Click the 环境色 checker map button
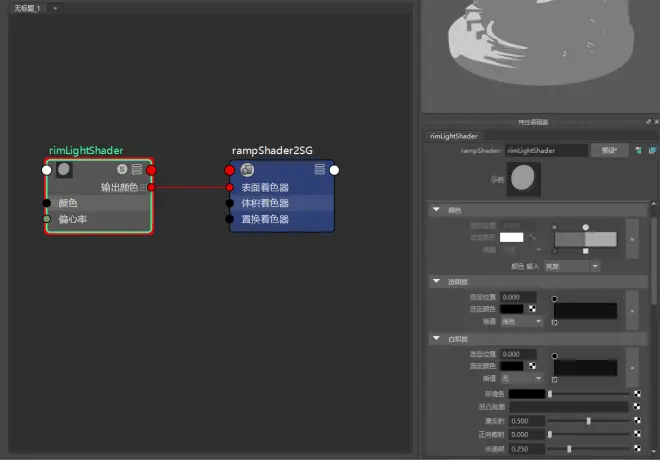660x460 pixels. [x=637, y=394]
